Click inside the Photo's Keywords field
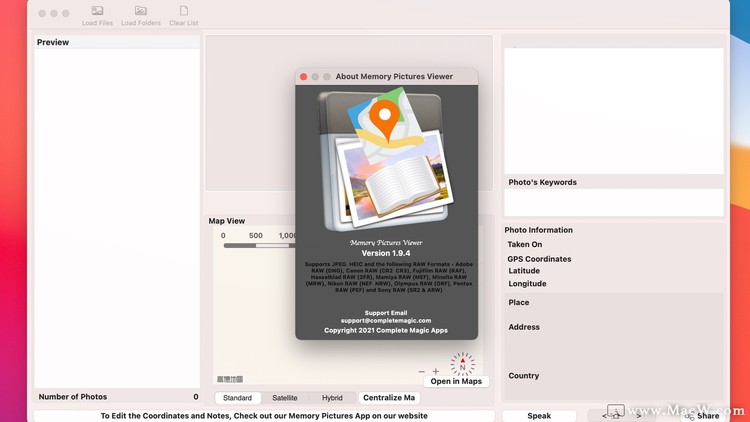The height and width of the screenshot is (422, 750). pyautogui.click(x=613, y=202)
